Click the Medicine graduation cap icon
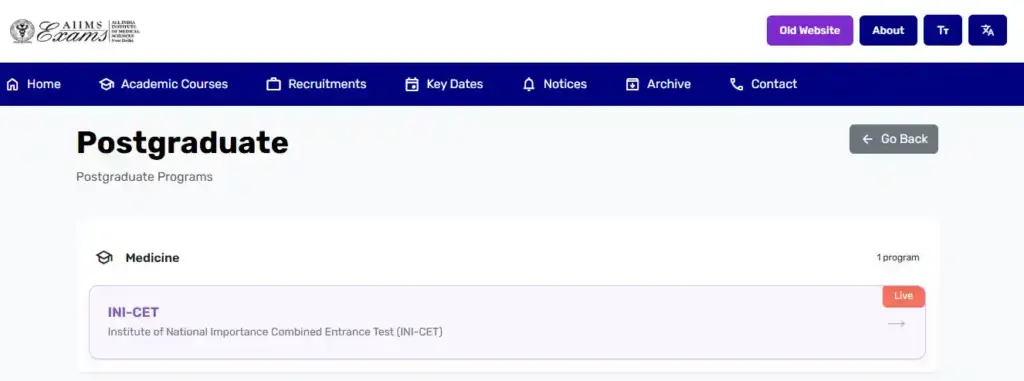1024x381 pixels. point(104,257)
